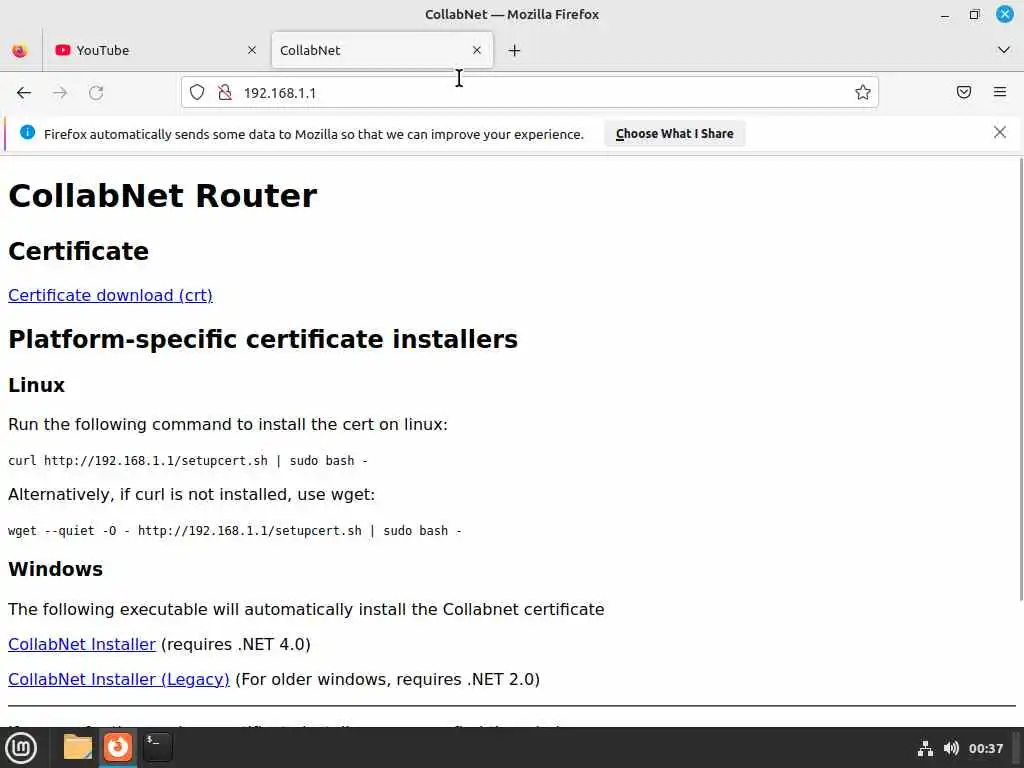This screenshot has height=768, width=1024.
Task: Bookmark this page with star icon
Action: click(x=863, y=93)
